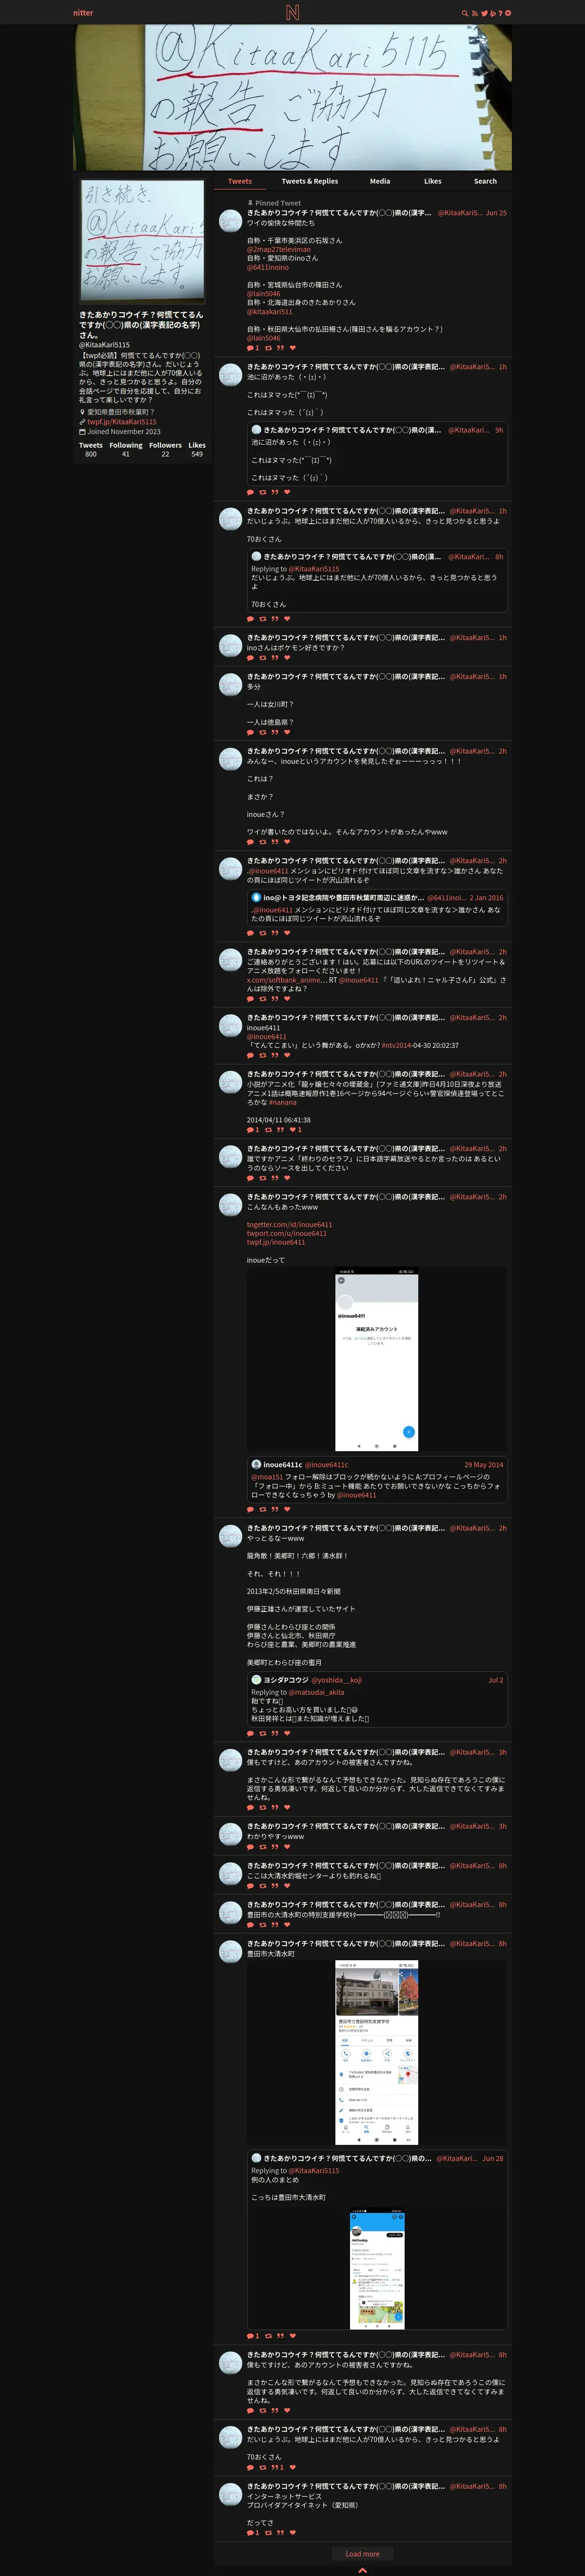Open the @yoshida__koji handle in quoted tweet

coord(337,1680)
